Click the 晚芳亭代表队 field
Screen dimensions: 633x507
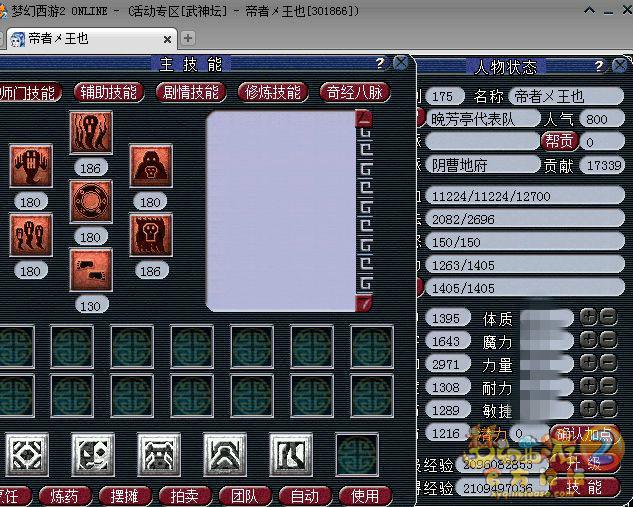coord(483,119)
